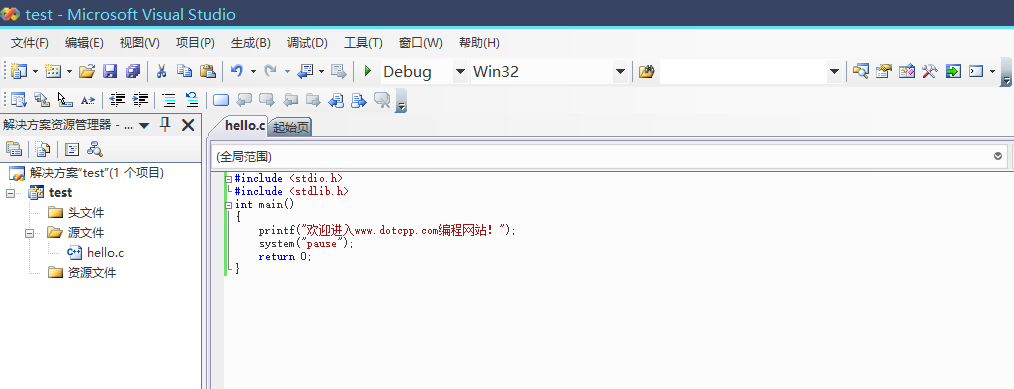This screenshot has width=1014, height=389.
Task: Click the Save All icon
Action: point(133,71)
